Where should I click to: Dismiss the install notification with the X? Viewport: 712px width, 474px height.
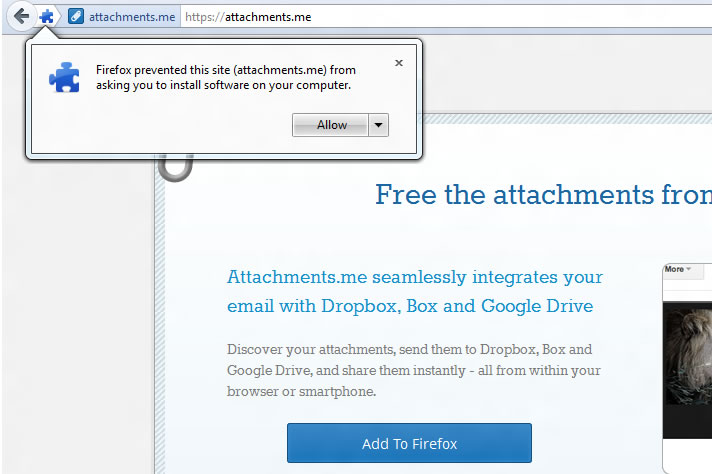399,63
